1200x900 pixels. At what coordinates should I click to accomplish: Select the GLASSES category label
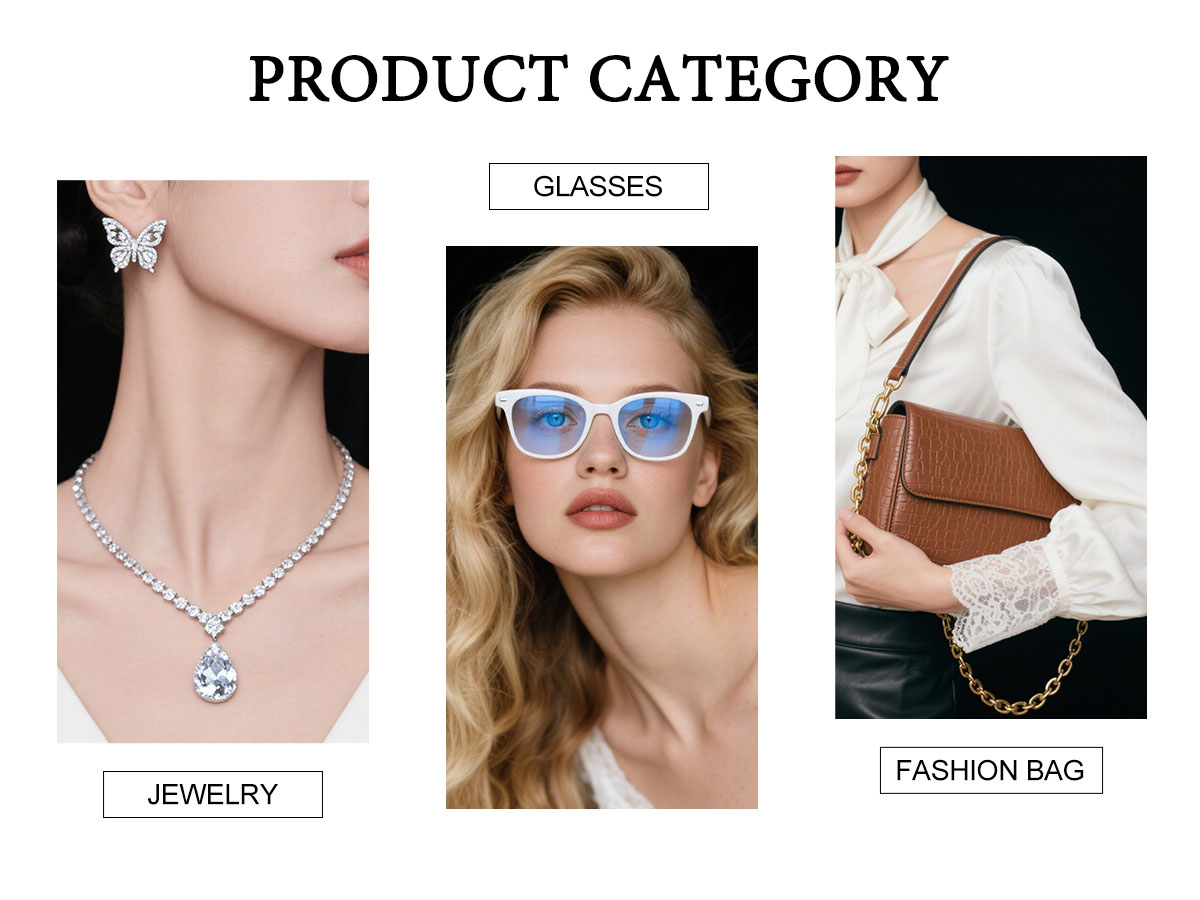tap(598, 186)
